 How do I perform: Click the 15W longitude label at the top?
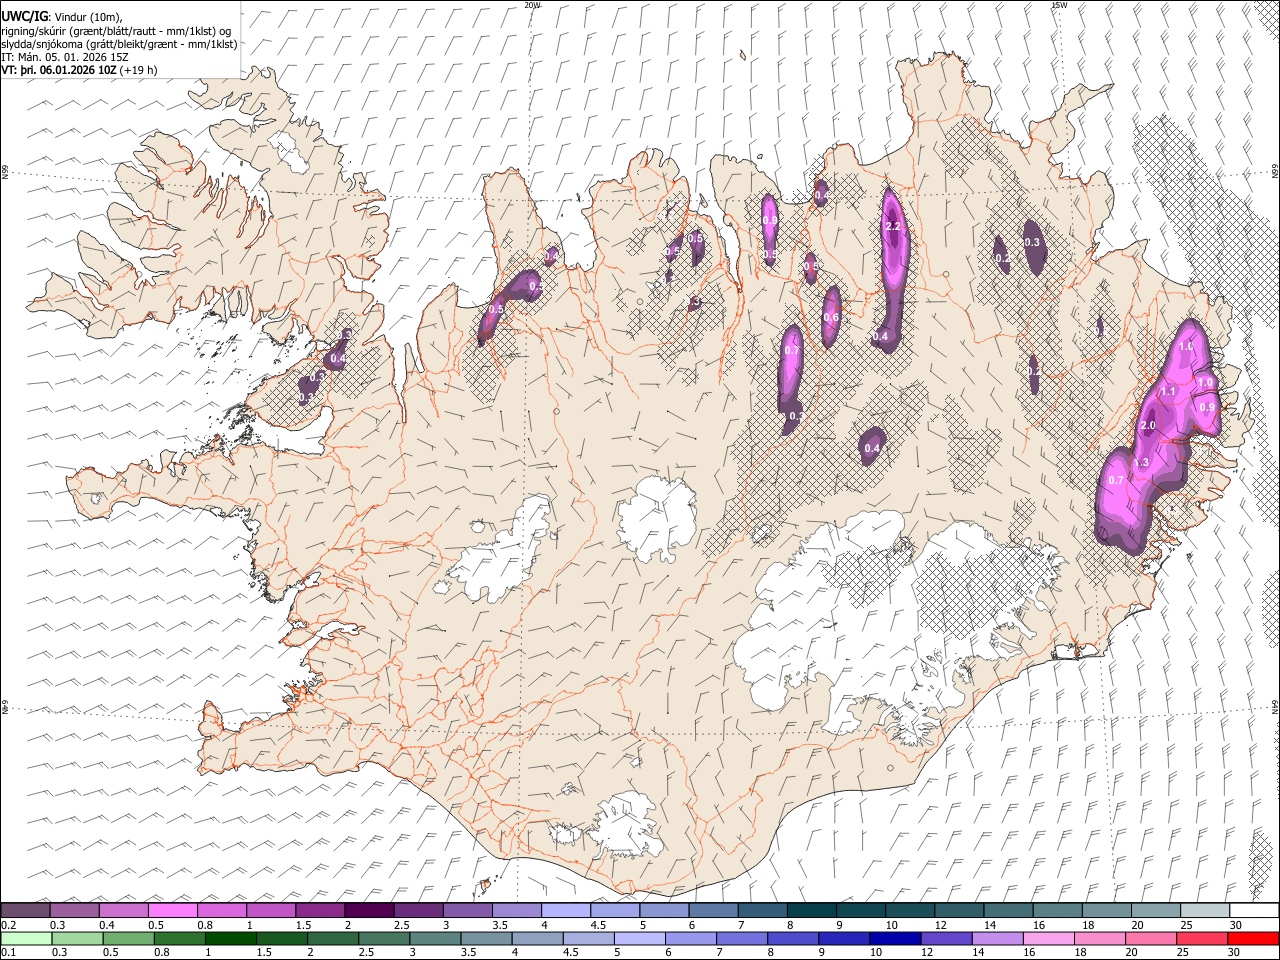point(1059,5)
